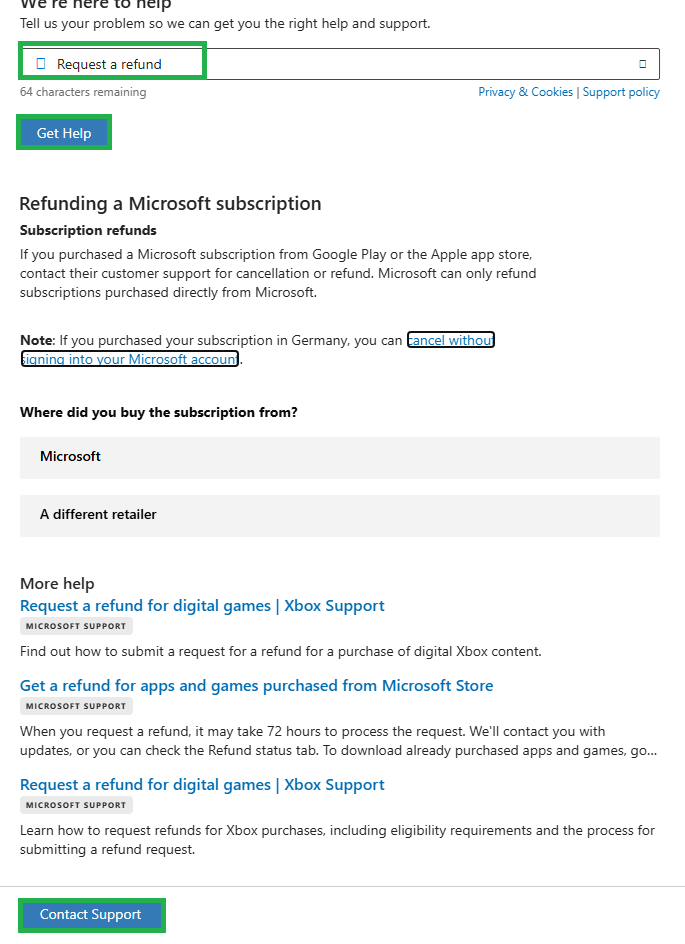Click Microsoft Support badge under 'Get a refund' link

pyautogui.click(x=76, y=706)
